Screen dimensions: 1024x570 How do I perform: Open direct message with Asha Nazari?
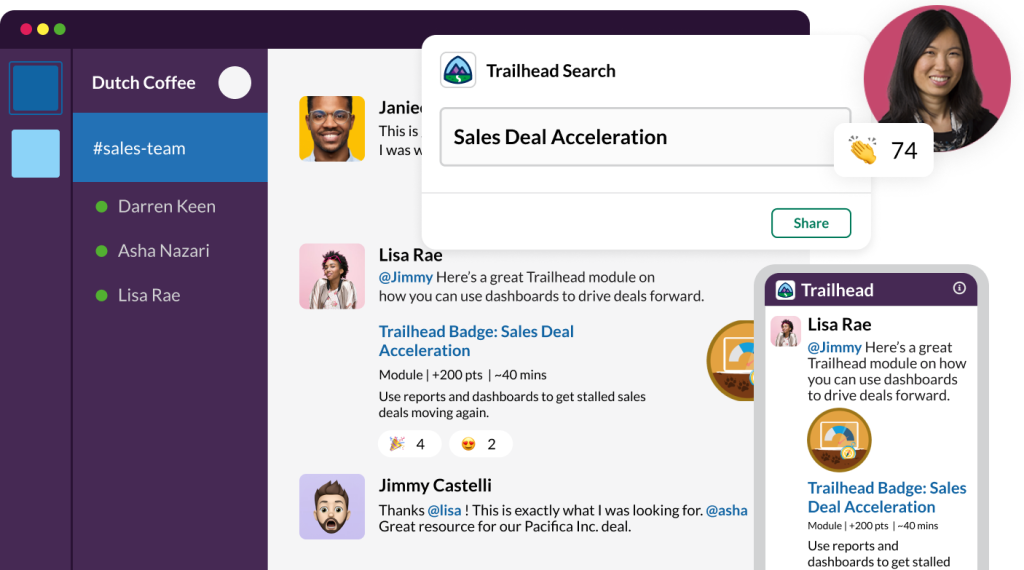pos(163,251)
